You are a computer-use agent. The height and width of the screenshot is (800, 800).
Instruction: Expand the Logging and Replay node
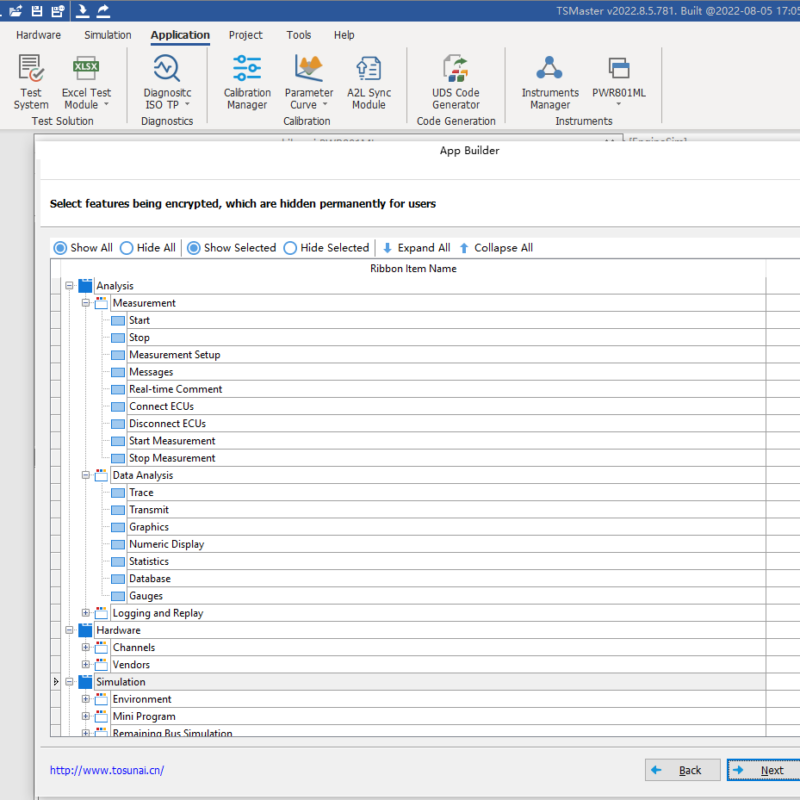click(86, 613)
